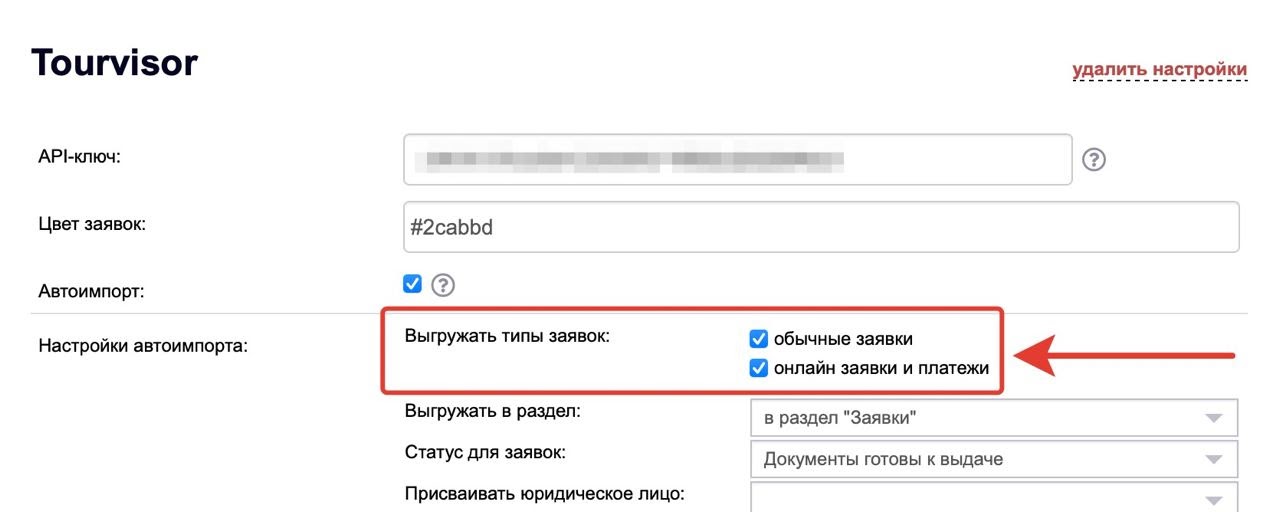Click the Цвет заявок field label
This screenshot has width=1280, height=512.
click(x=92, y=223)
